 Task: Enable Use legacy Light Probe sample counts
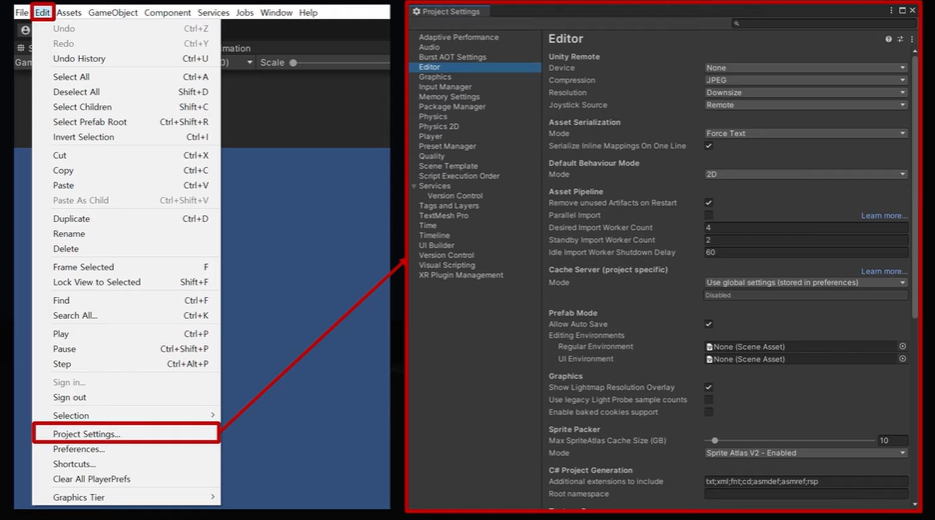point(708,400)
